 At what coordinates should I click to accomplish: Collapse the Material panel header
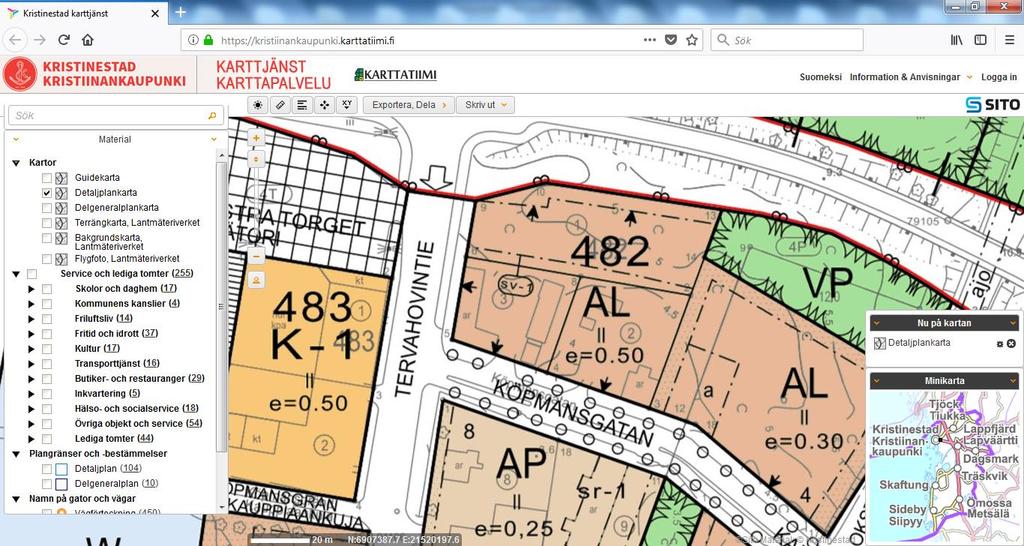coord(115,139)
